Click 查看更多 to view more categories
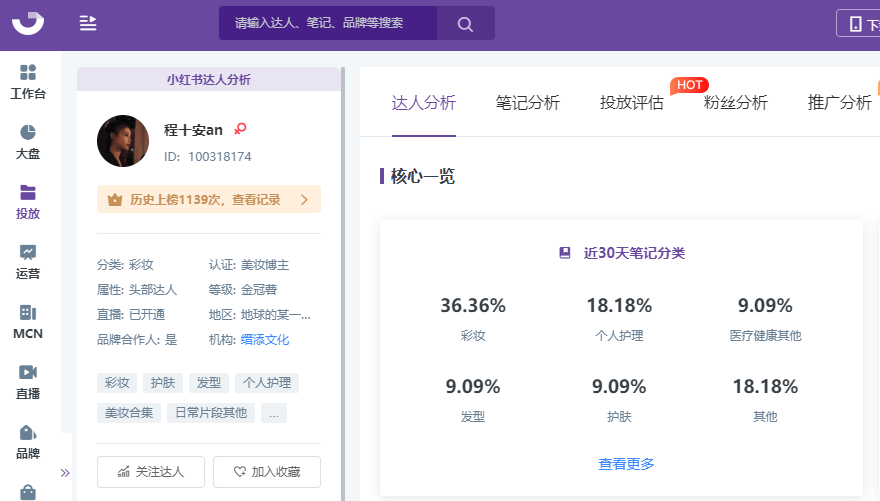Image resolution: width=880 pixels, height=501 pixels. [x=626, y=464]
